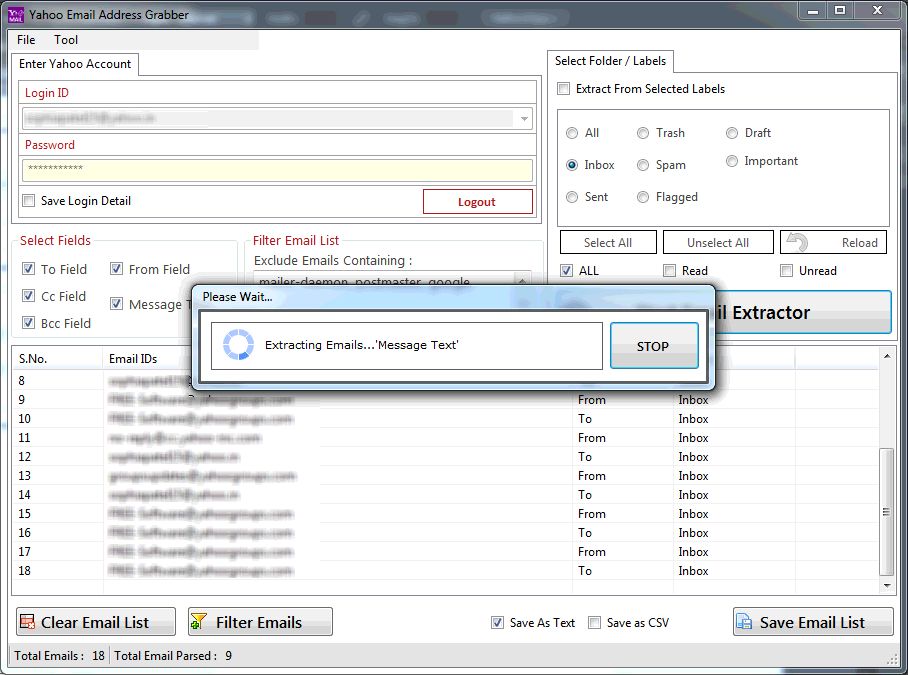The image size is (908, 675).
Task: Click the Exclude Emails Containing text field
Action: (382, 279)
